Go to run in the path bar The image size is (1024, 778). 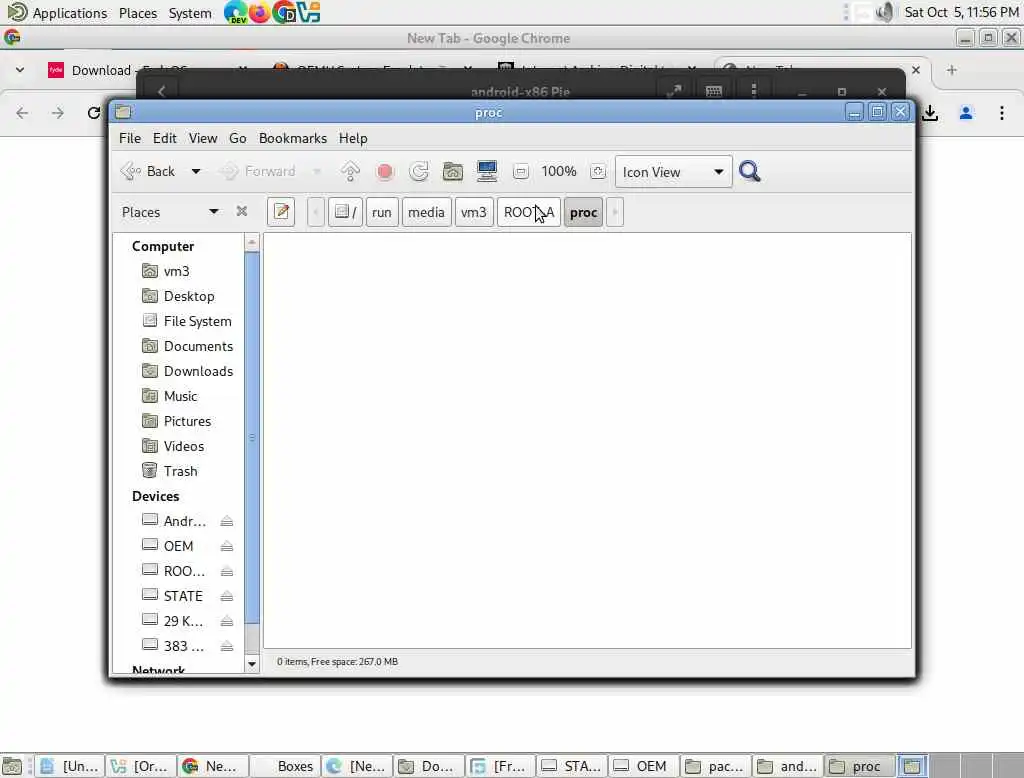(381, 212)
